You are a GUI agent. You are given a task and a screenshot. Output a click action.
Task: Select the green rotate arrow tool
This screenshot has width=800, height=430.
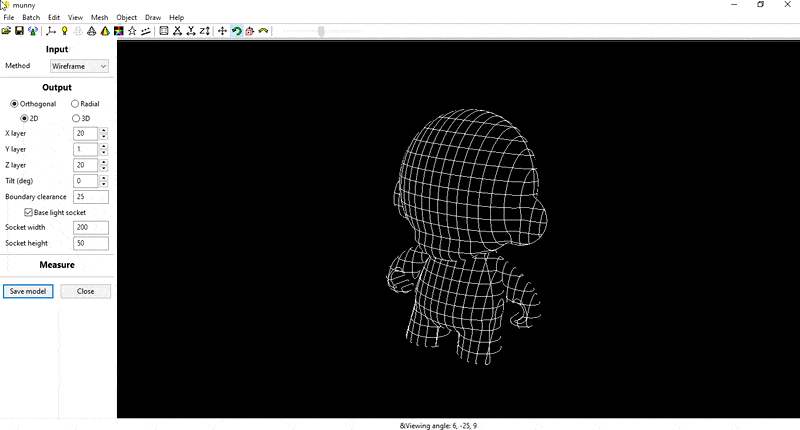pyautogui.click(x=236, y=31)
